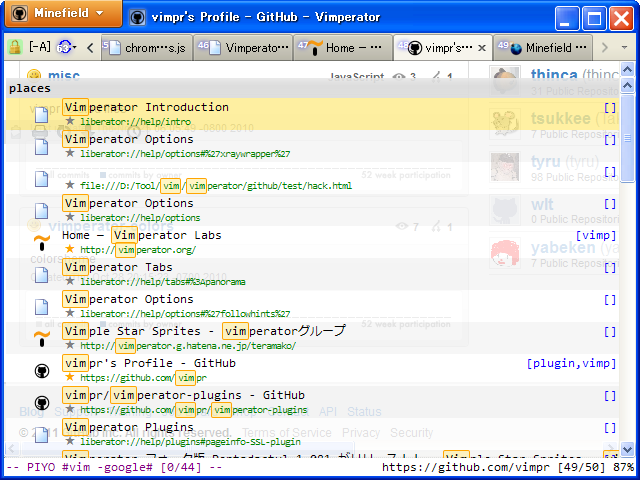This screenshot has width=640, height=480.
Task: Click scroll up arrow of completion list scrollbar
Action: [627, 86]
